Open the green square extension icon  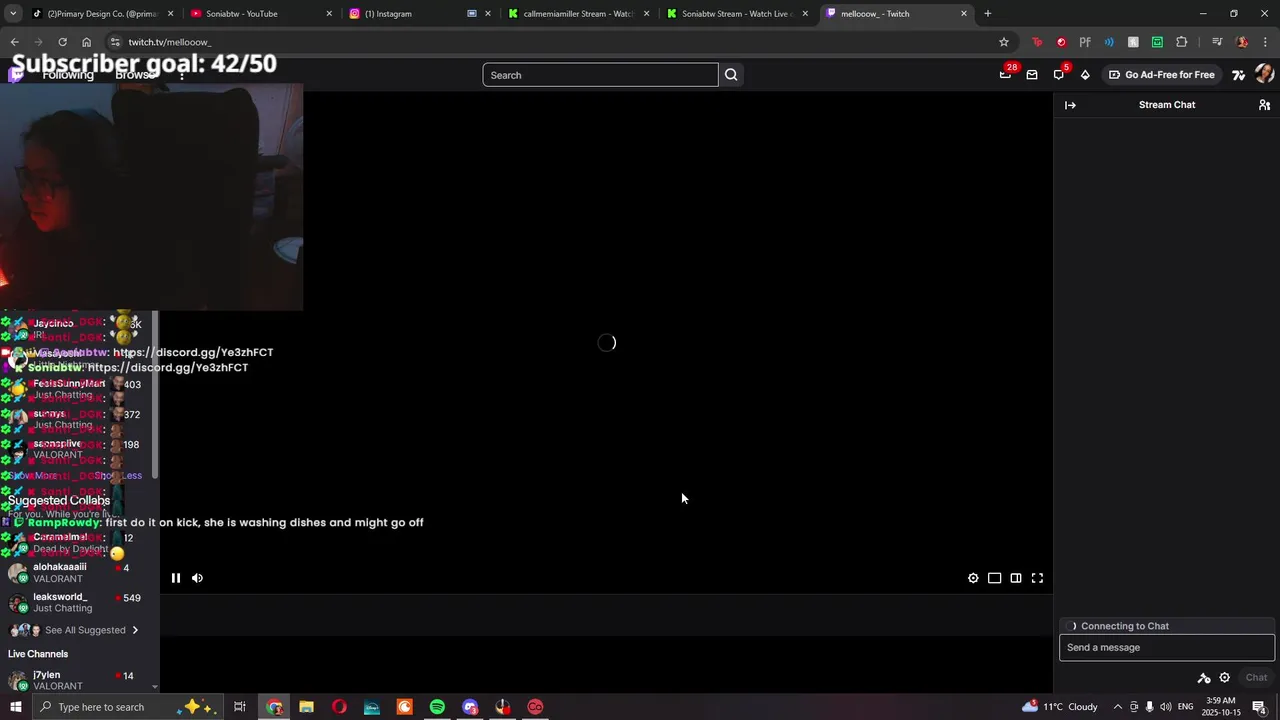pos(1157,42)
